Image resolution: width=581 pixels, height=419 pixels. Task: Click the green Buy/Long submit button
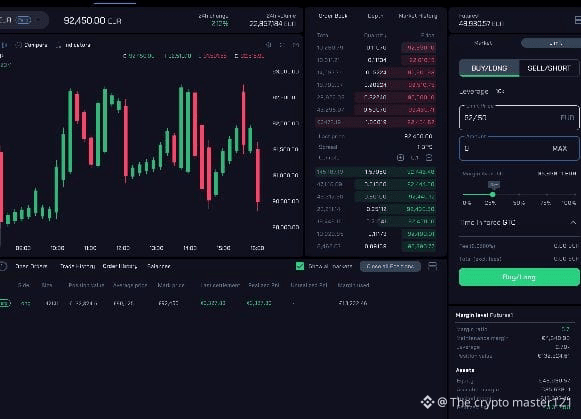519,277
